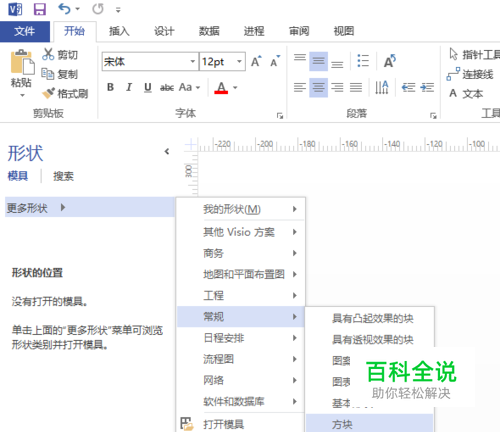
Task: Open the 工程 submenu
Action: tap(241, 295)
